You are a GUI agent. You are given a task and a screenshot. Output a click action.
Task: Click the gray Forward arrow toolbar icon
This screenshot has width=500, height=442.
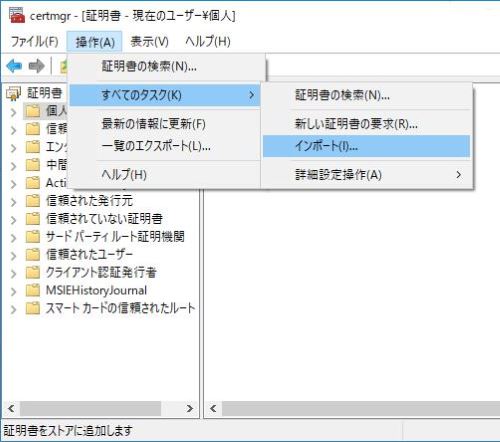point(36,66)
